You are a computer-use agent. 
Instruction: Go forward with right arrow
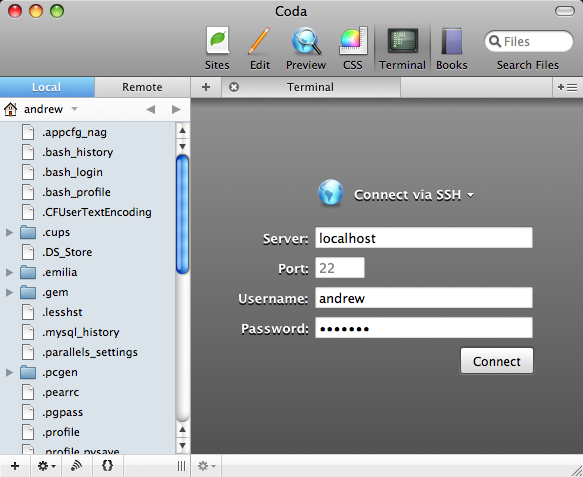[x=176, y=109]
